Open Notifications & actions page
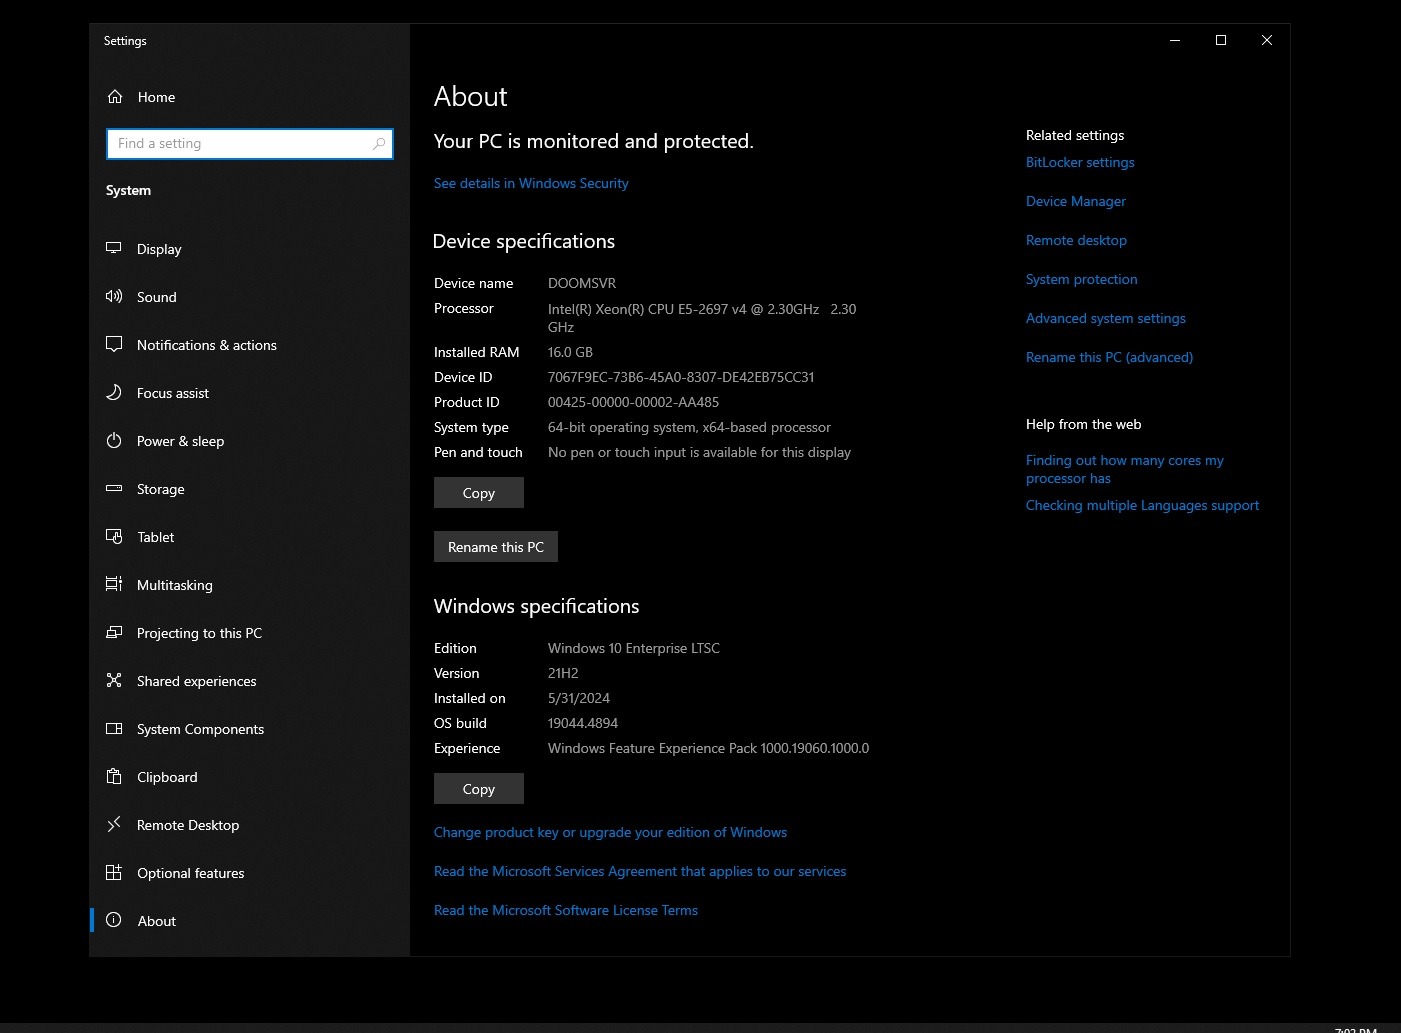The height and width of the screenshot is (1033, 1401). tap(250, 345)
